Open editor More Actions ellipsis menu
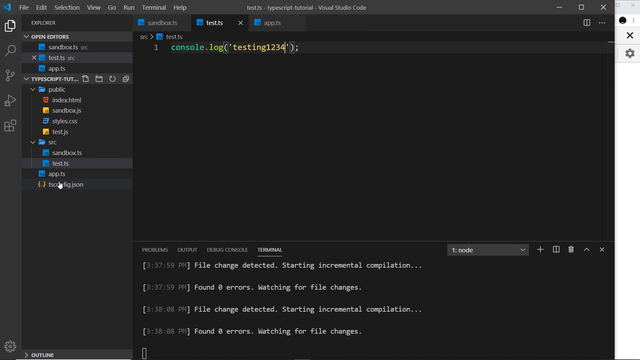The image size is (640, 360). 602,23
